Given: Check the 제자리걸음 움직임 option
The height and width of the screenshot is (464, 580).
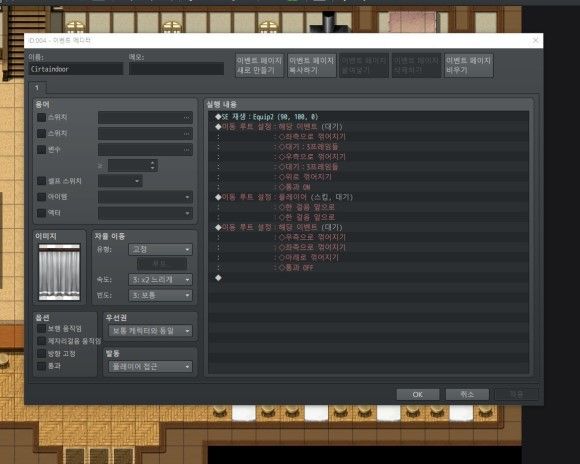Looking at the screenshot, I should click(41, 341).
